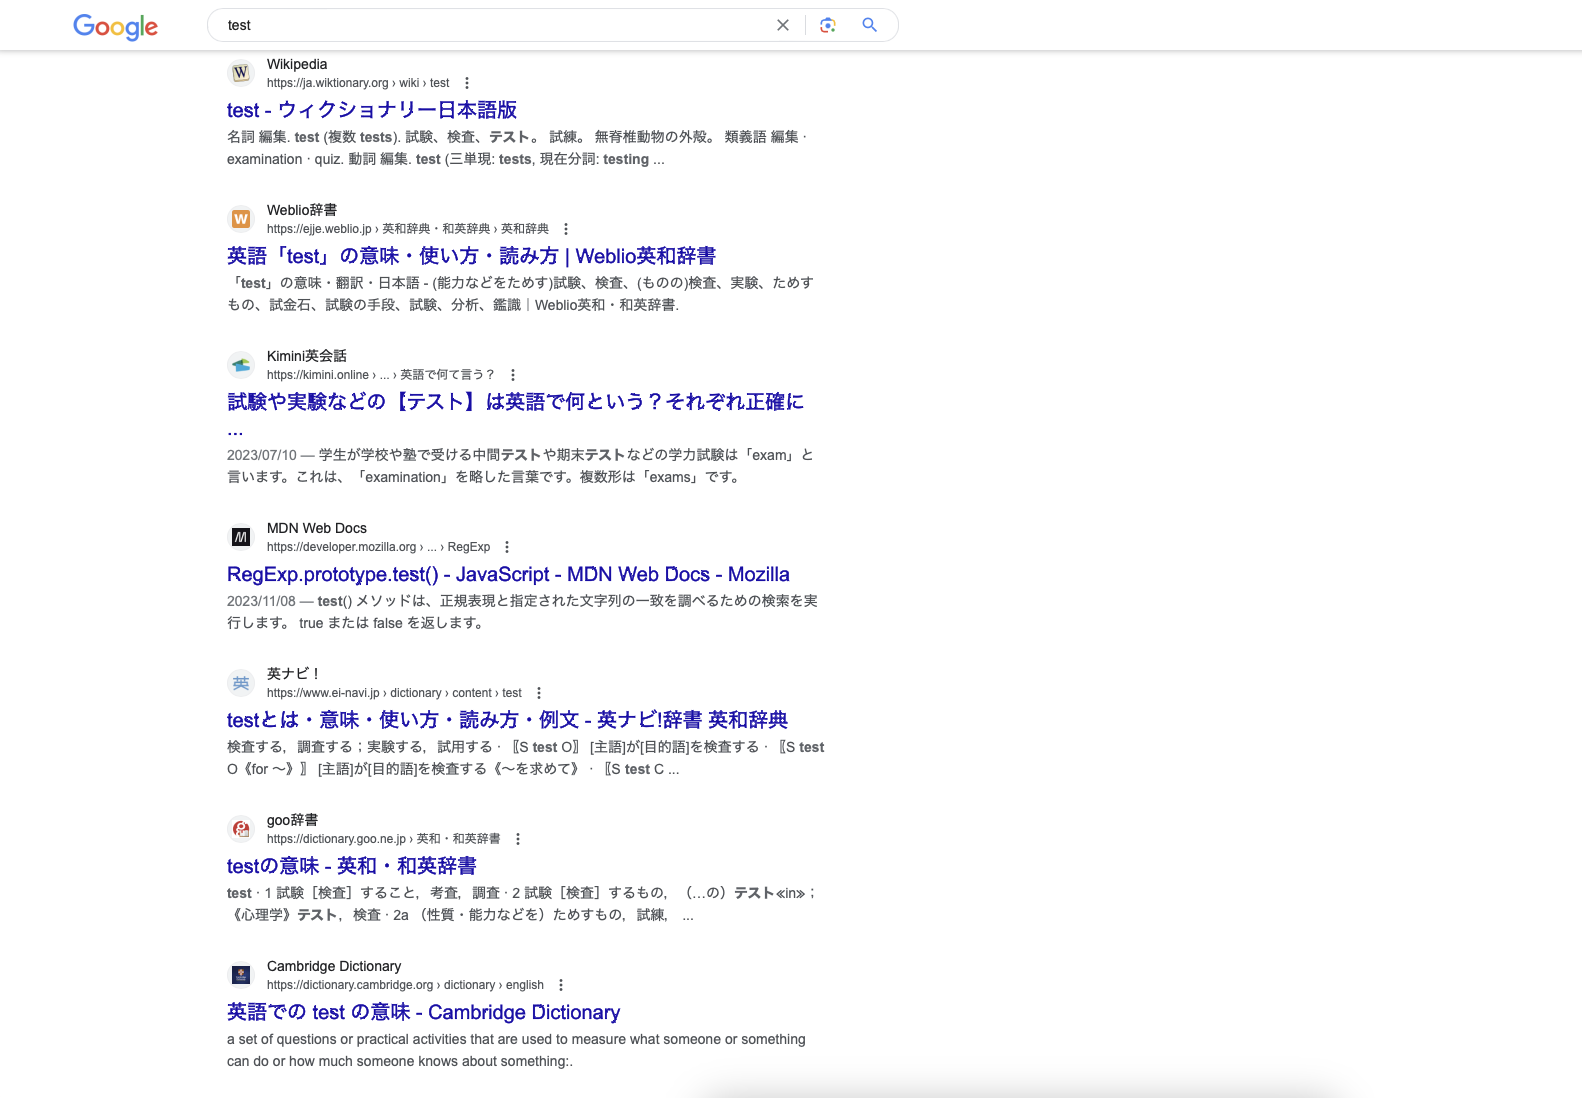The width and height of the screenshot is (1582, 1098).
Task: Open more options for dictionary.goo.ne.jp result
Action: [x=518, y=839]
